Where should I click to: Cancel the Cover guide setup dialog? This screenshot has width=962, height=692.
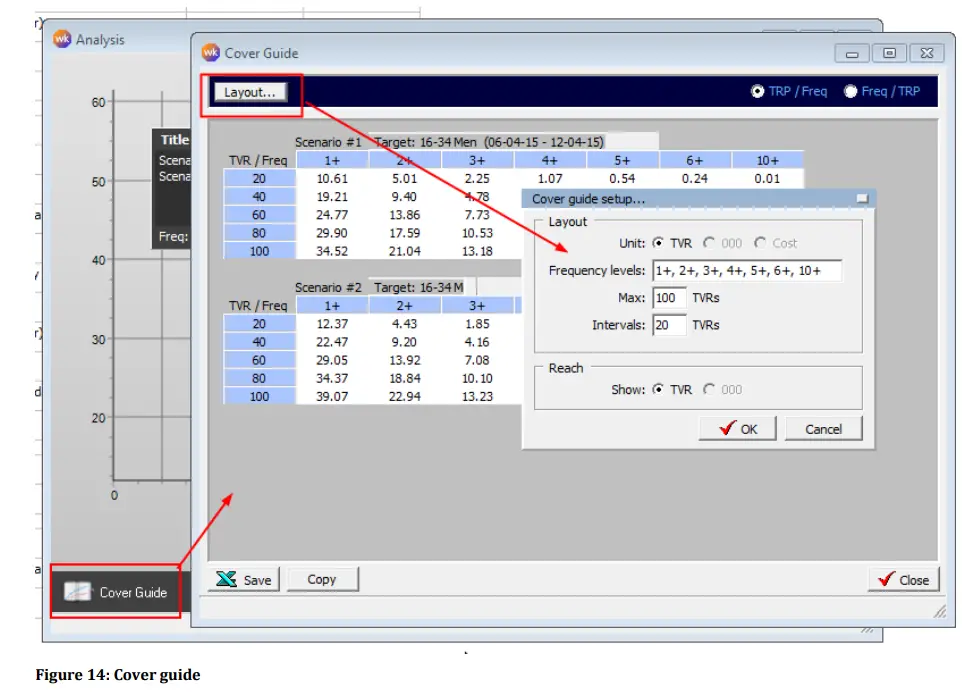[823, 429]
